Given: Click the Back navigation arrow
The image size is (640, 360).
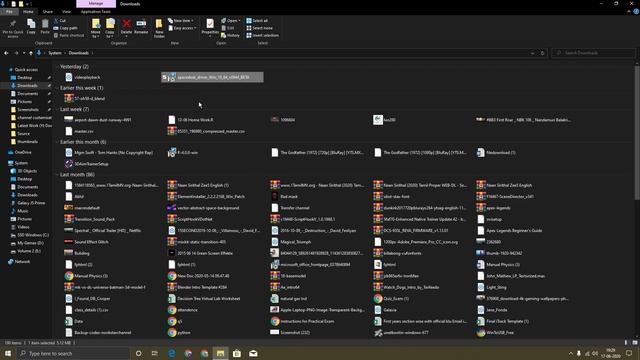Looking at the screenshot, I should pos(6,53).
